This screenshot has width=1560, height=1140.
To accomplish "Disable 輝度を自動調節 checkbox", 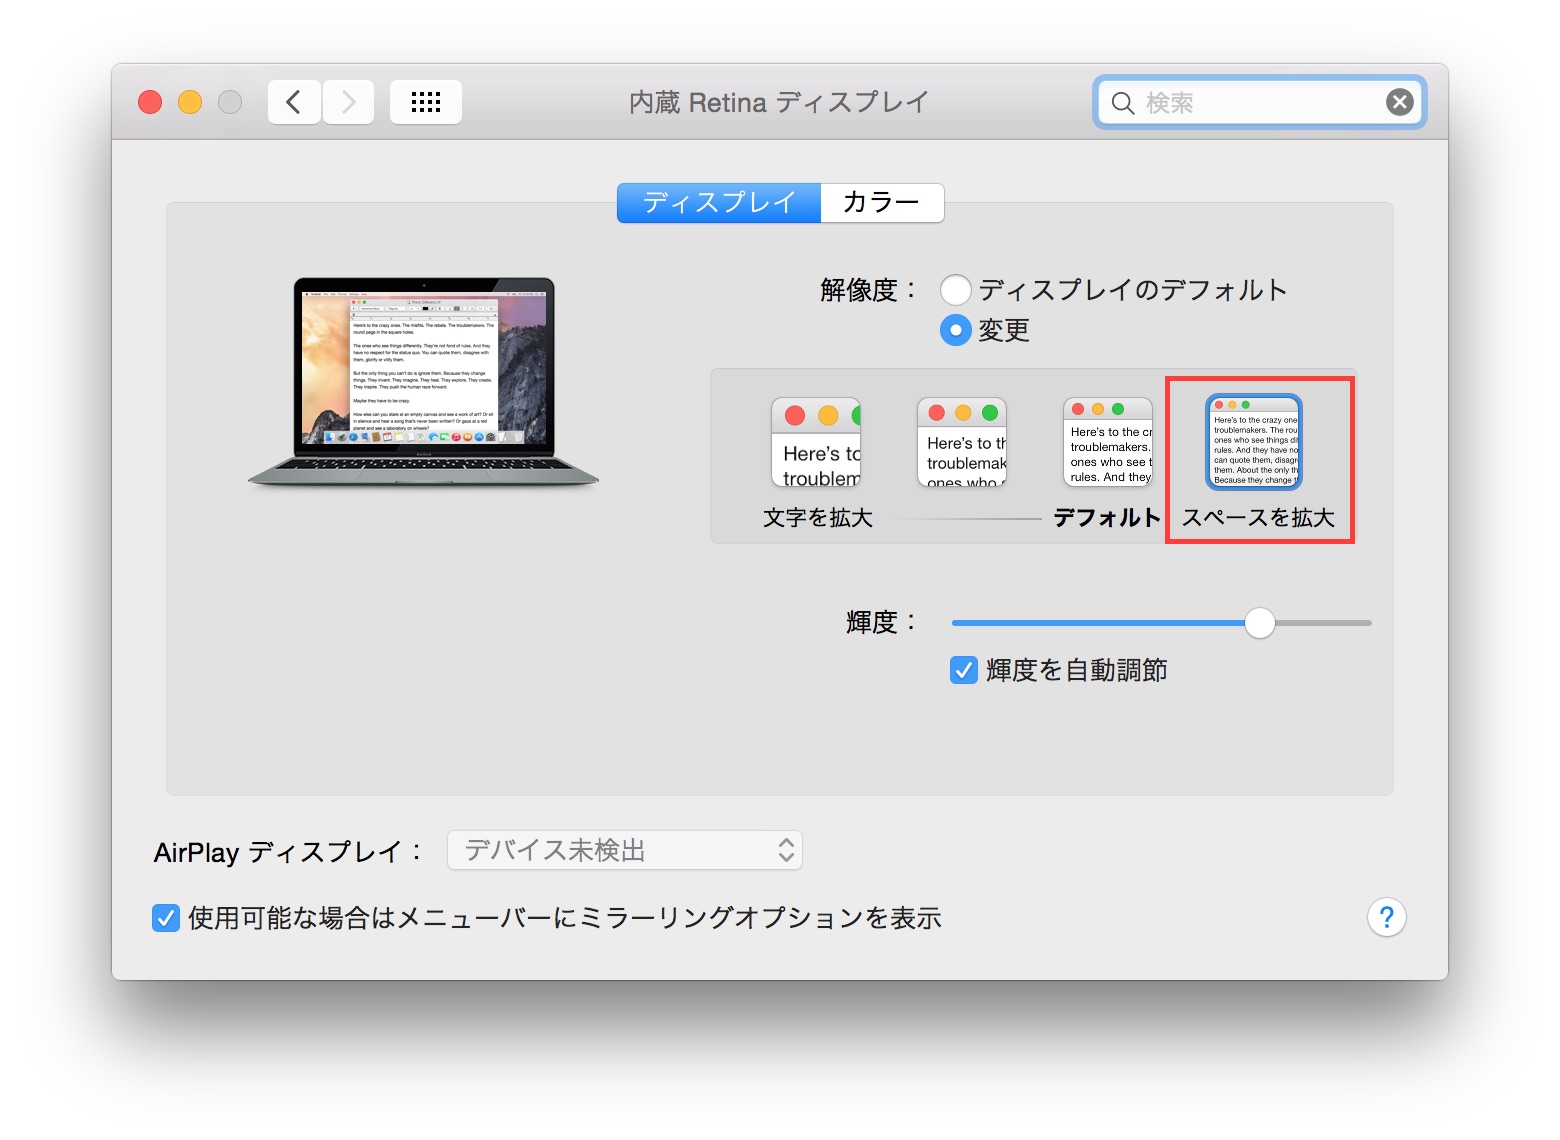I will [x=963, y=670].
